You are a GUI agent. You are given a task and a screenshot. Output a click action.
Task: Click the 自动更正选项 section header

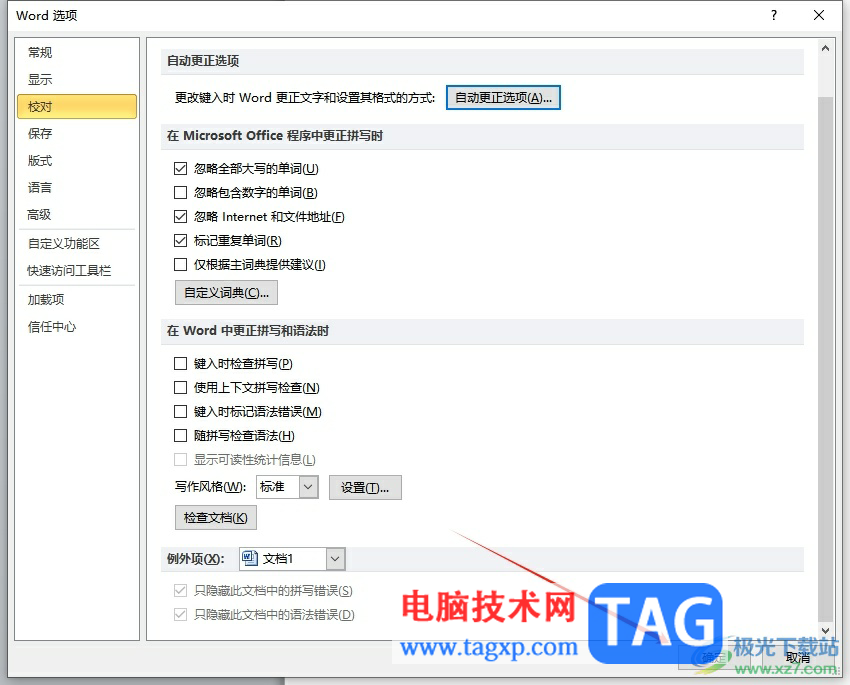point(203,61)
